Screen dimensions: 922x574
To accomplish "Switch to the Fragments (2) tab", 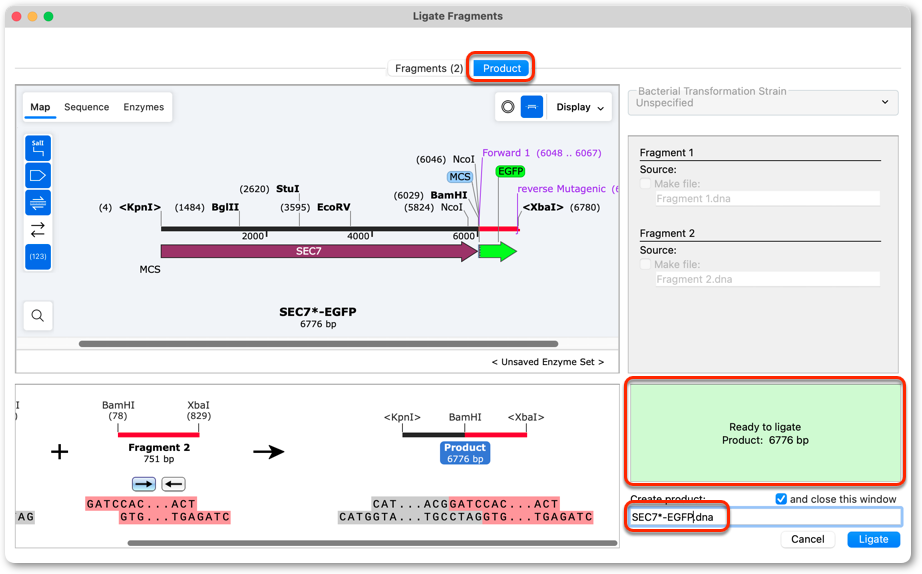I will pyautogui.click(x=429, y=68).
